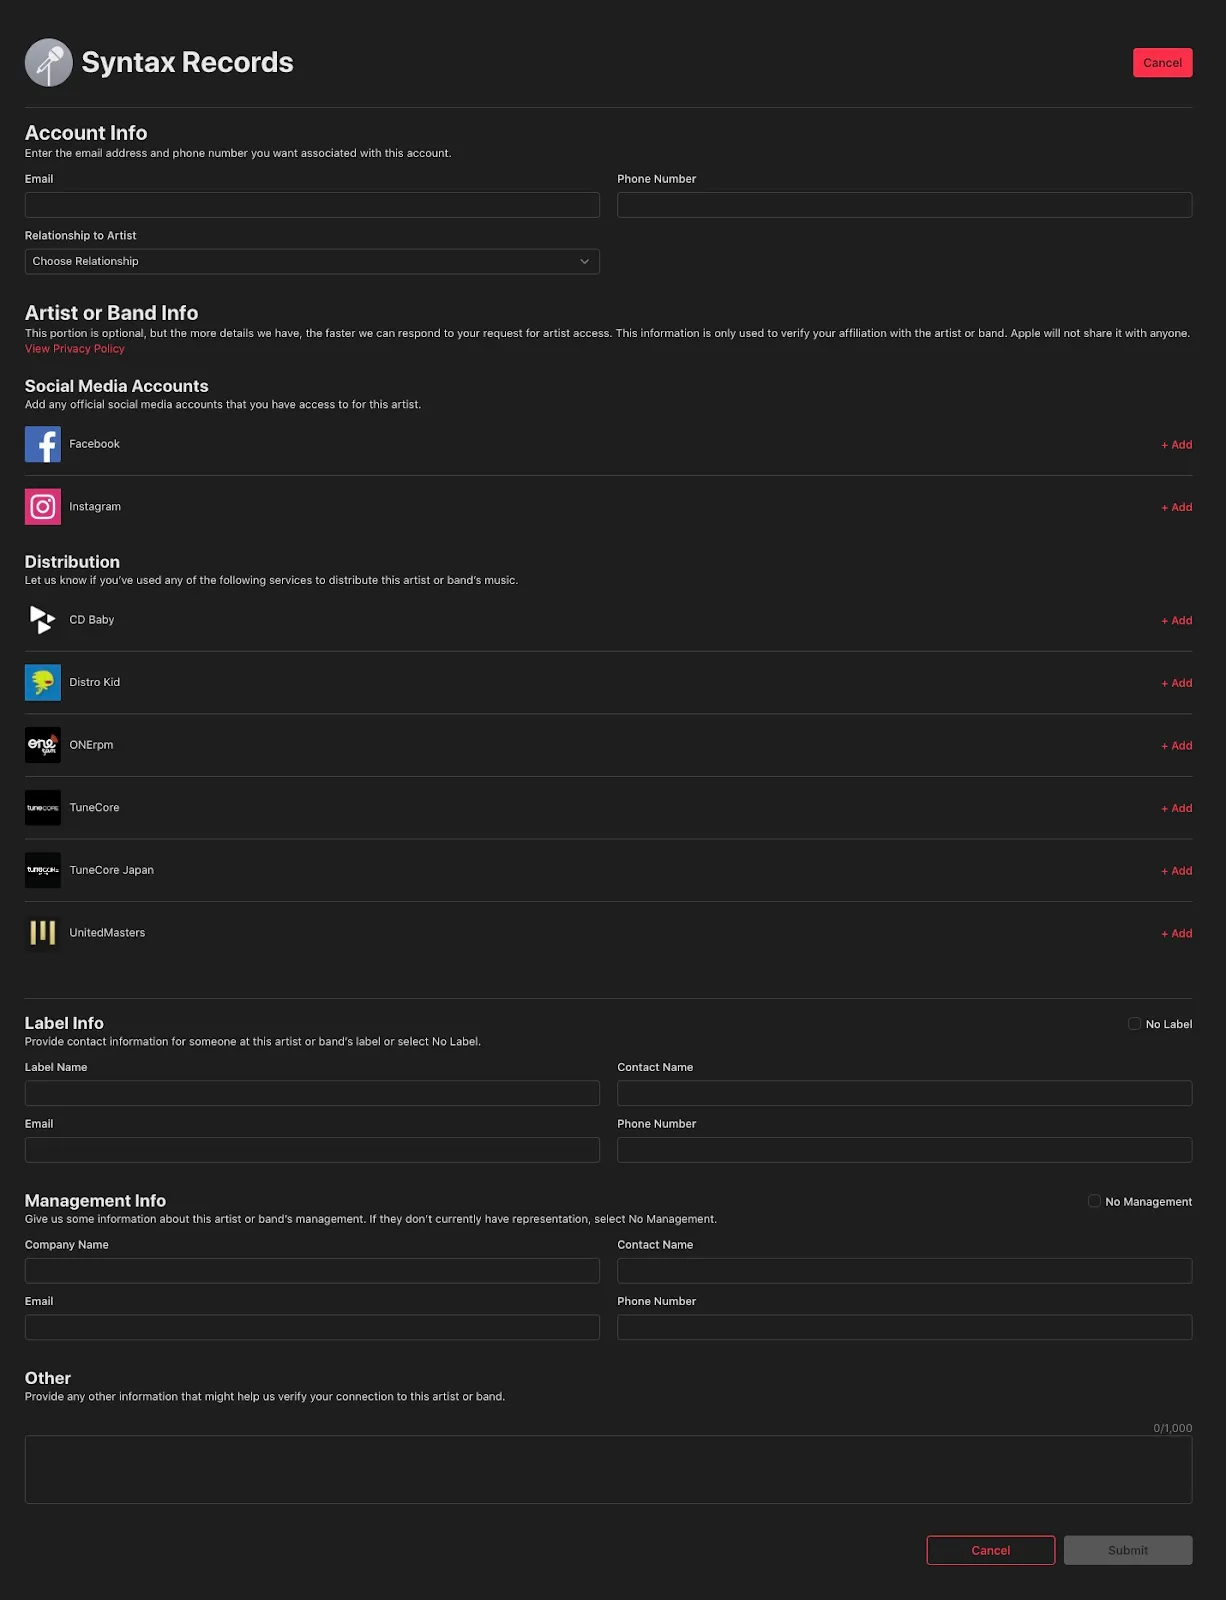
Task: Click the Facebook logo icon
Action: tap(43, 444)
